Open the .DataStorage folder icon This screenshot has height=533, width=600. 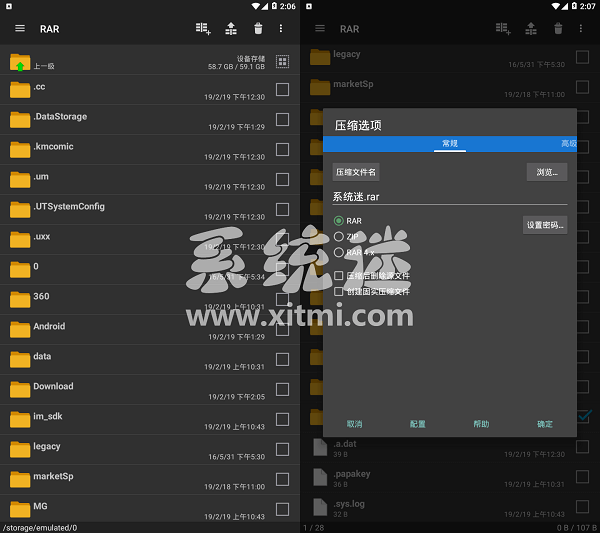pos(20,120)
